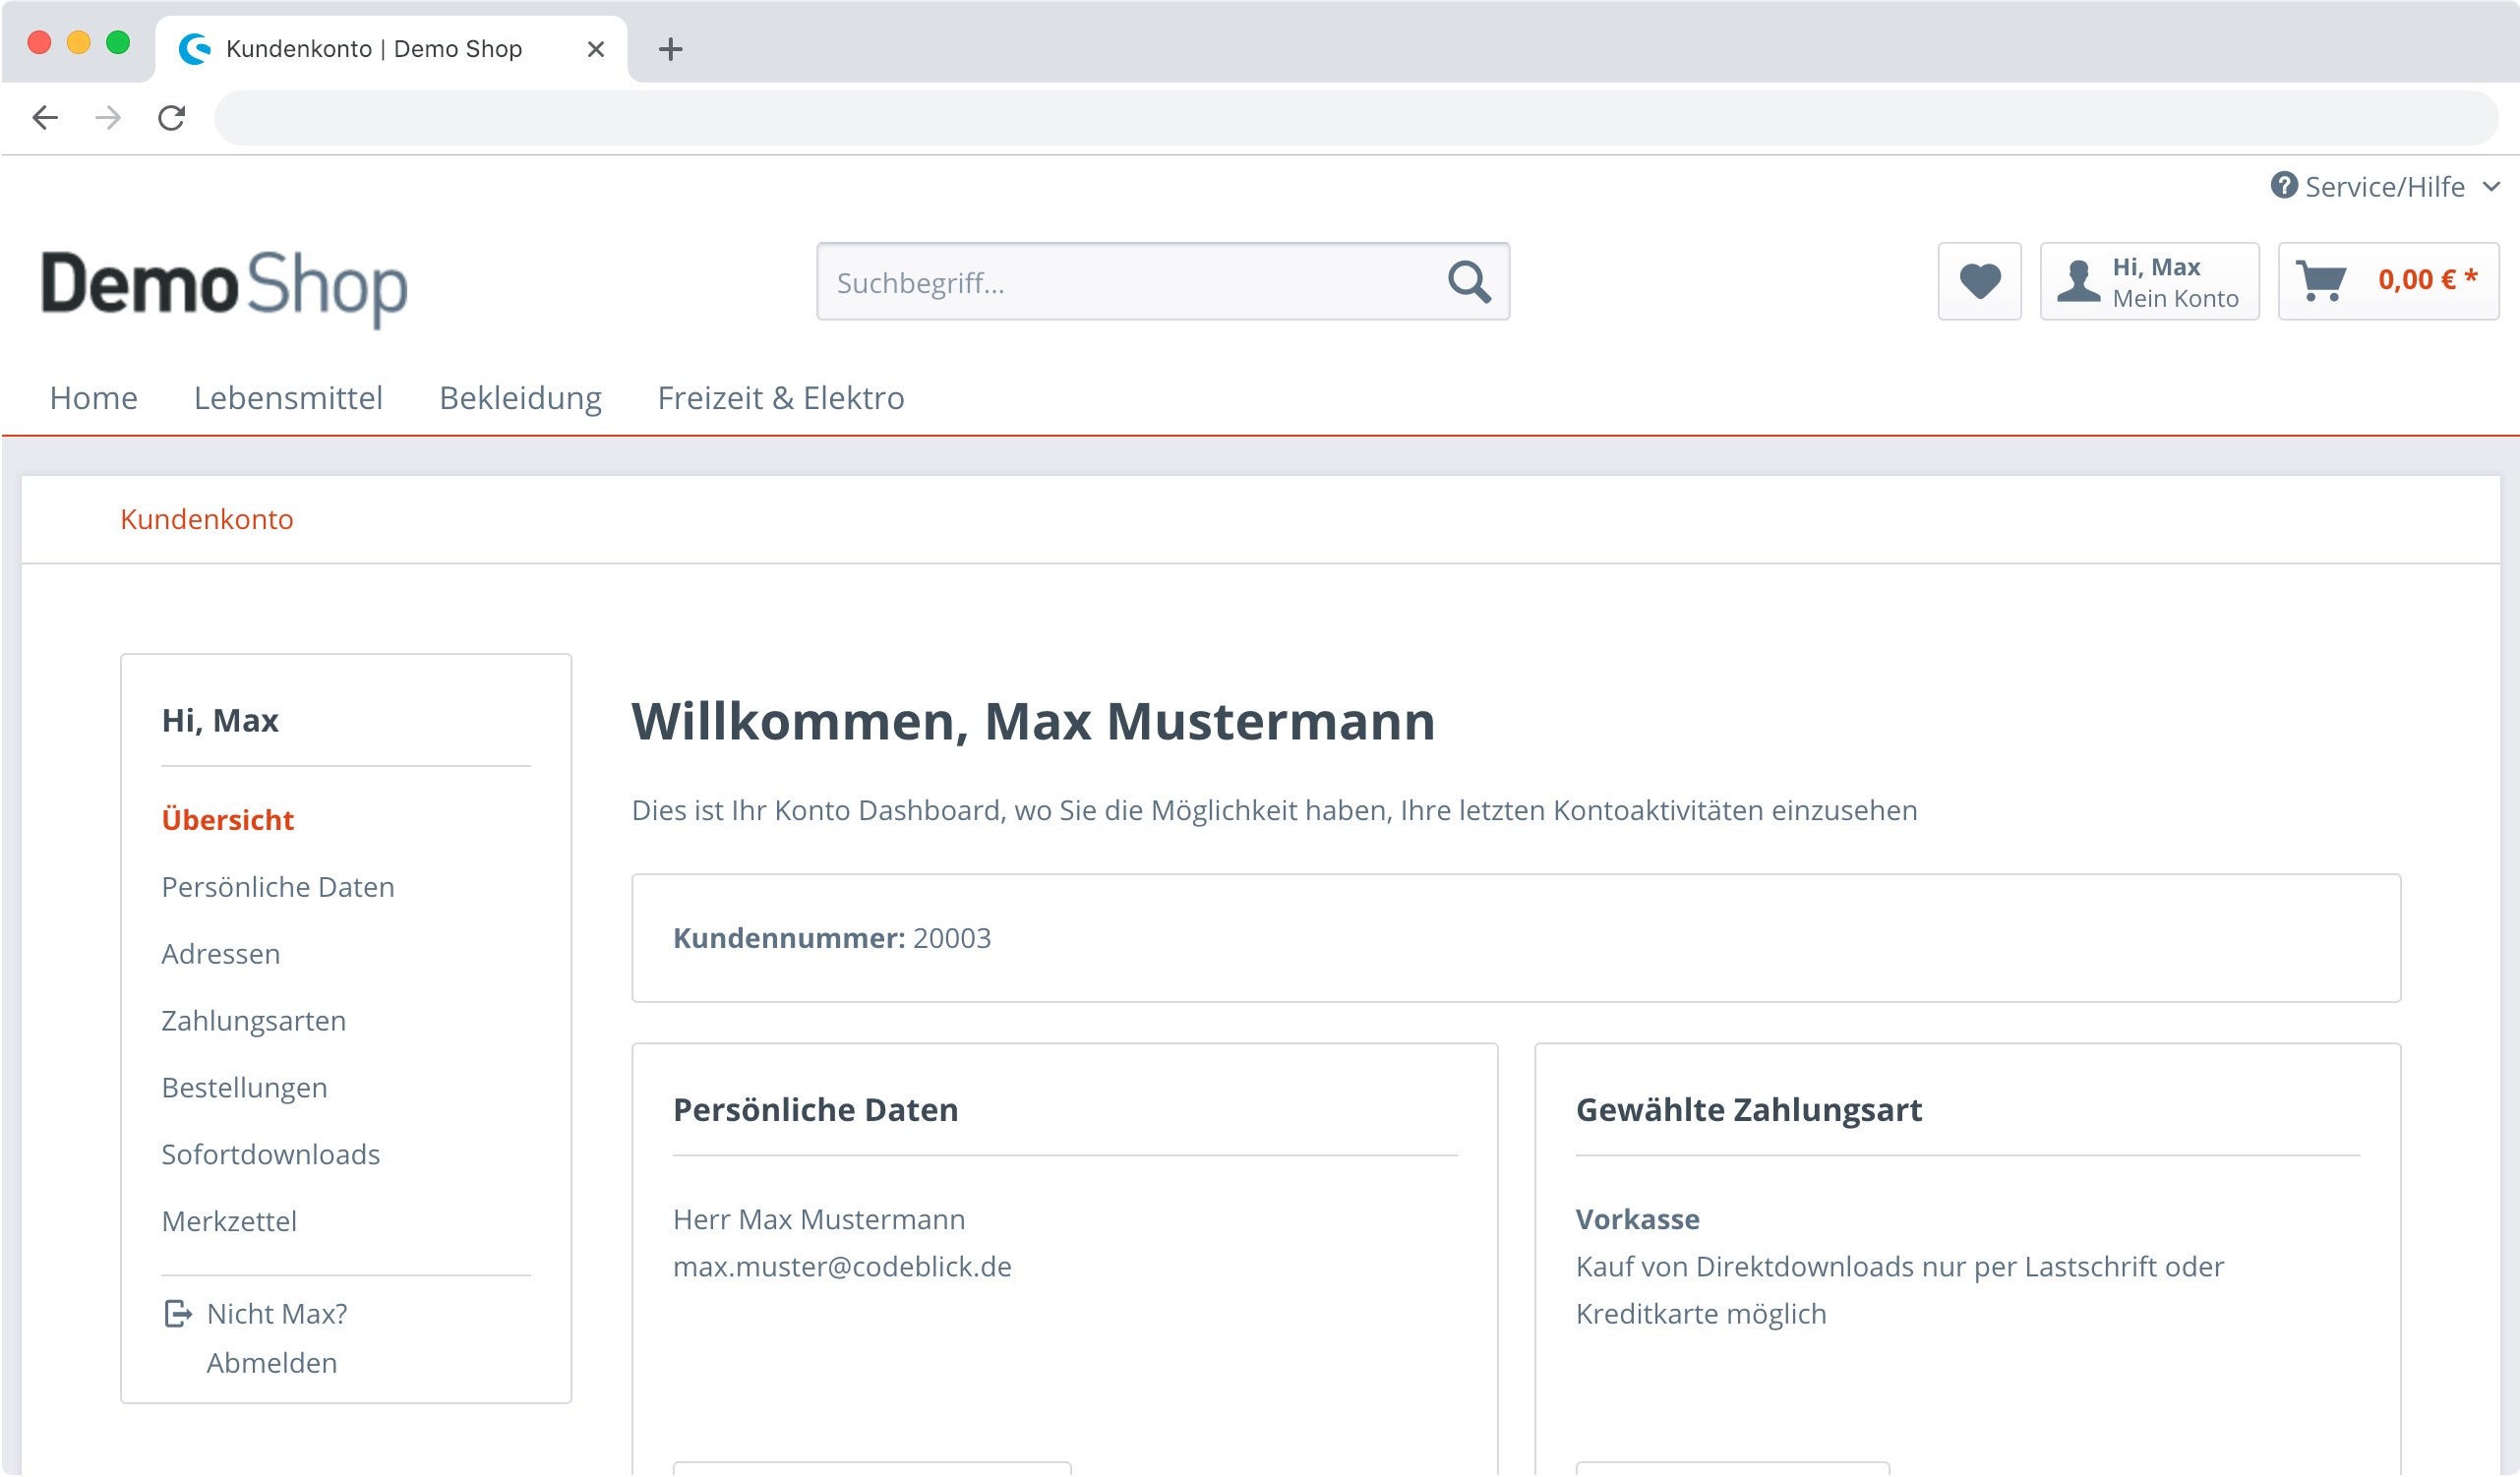Open Merkzettel in sidebar
The image size is (2520, 1477).
tap(229, 1222)
